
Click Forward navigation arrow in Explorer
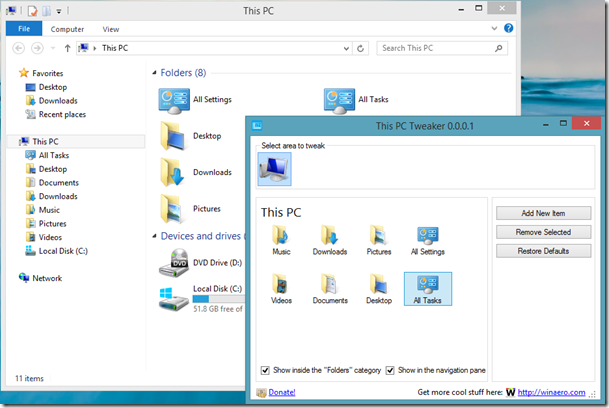pos(37,48)
